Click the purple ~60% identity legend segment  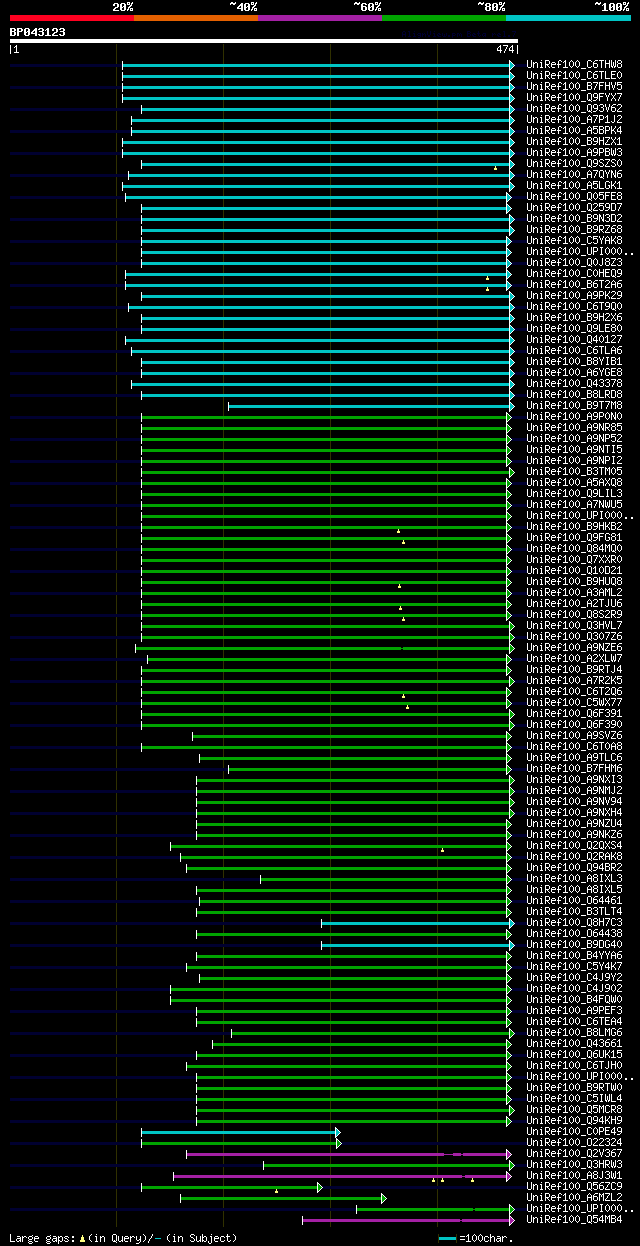tap(319, 18)
